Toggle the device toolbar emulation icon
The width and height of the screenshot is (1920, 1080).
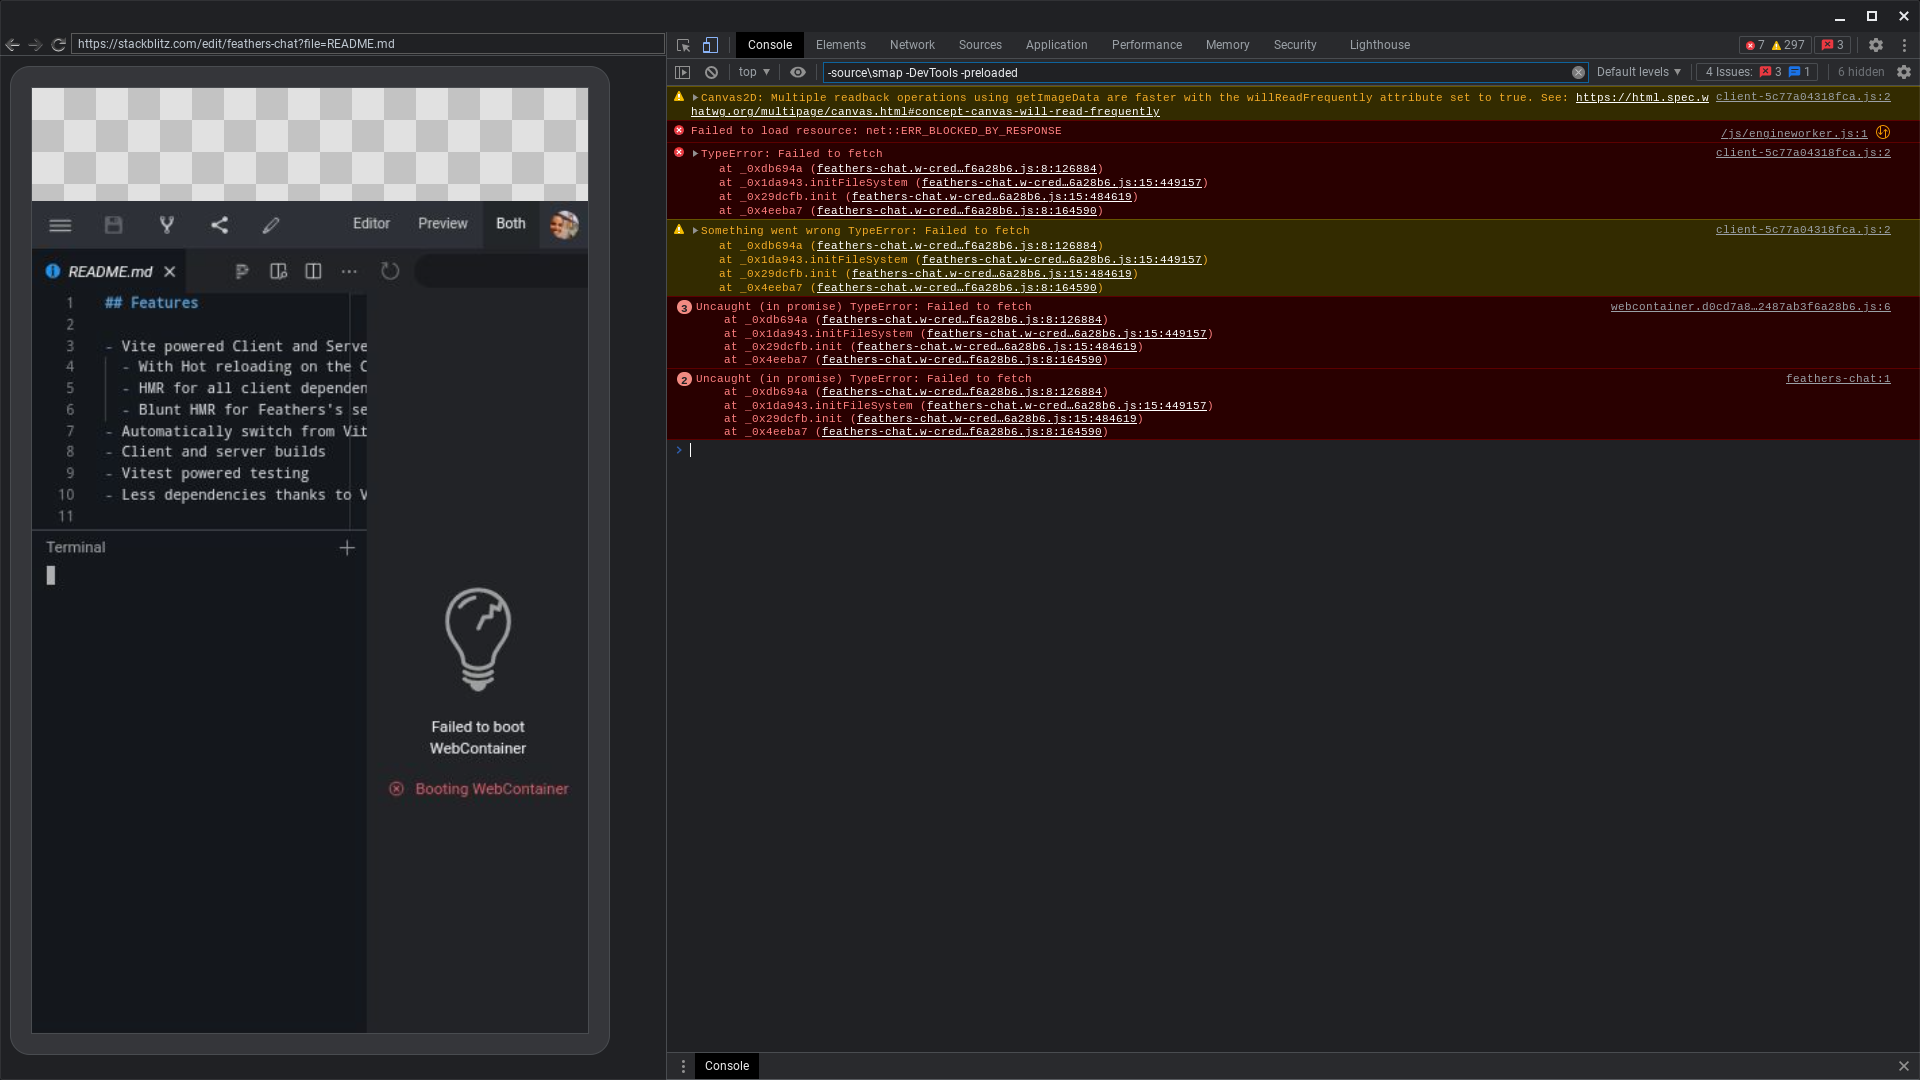coord(710,45)
